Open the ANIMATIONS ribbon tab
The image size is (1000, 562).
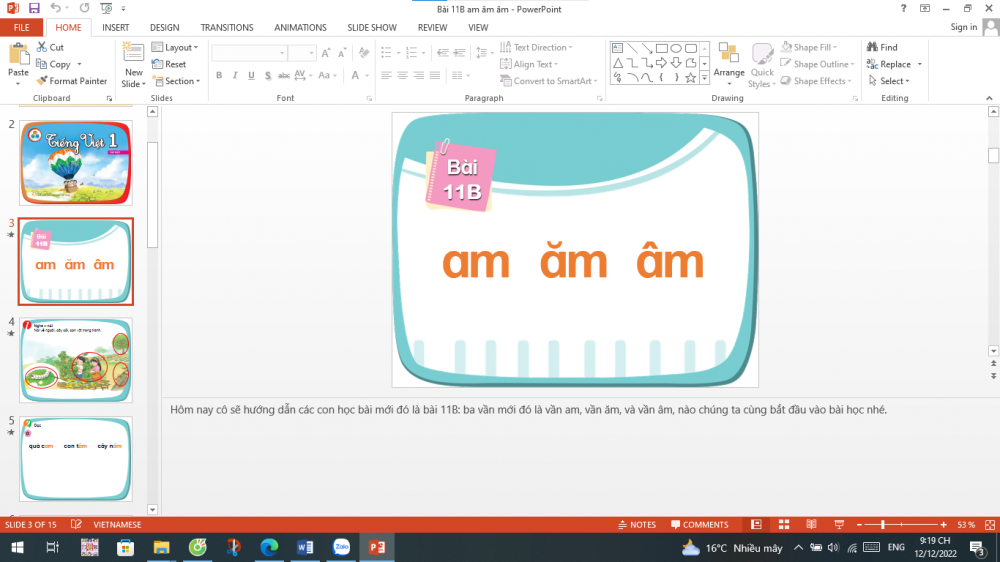pyautogui.click(x=300, y=28)
